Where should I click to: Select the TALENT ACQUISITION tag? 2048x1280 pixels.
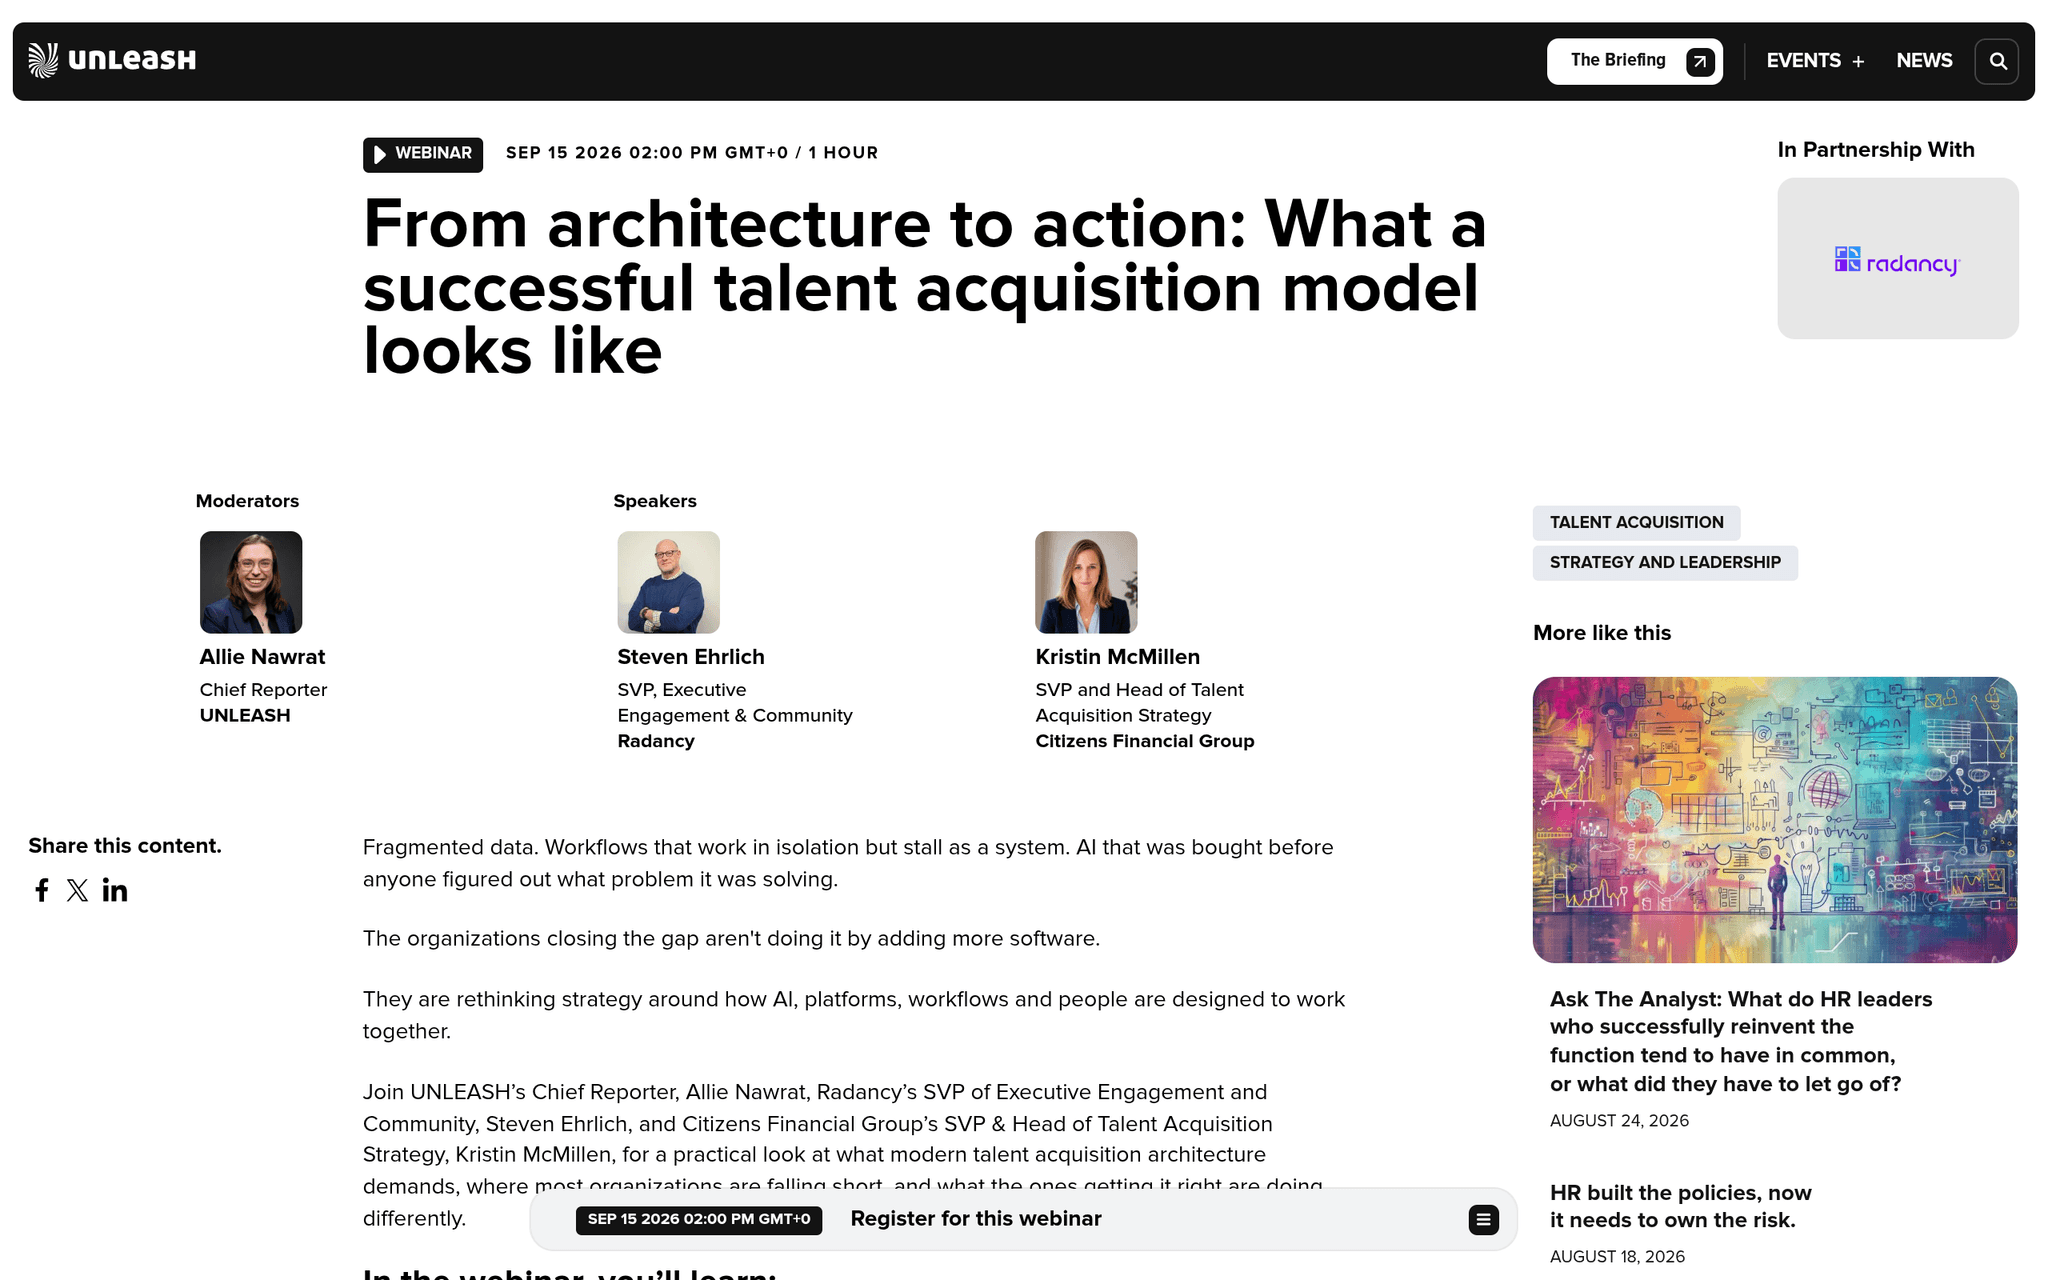coord(1636,523)
